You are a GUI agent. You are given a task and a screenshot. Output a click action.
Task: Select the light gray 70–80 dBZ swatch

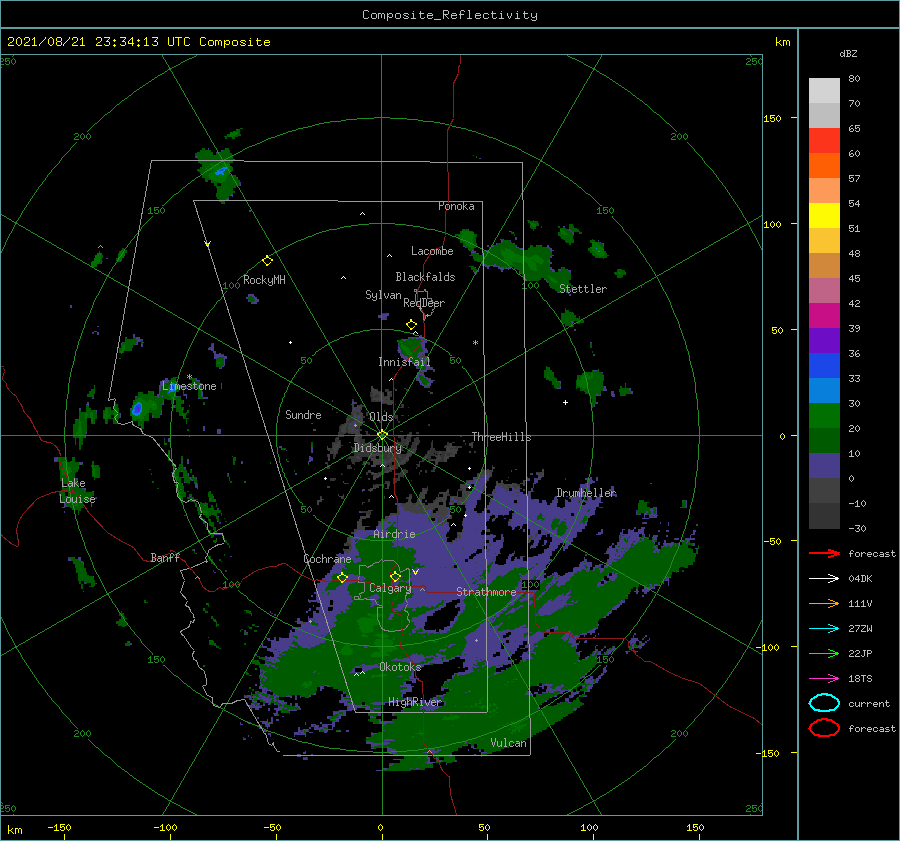[824, 91]
